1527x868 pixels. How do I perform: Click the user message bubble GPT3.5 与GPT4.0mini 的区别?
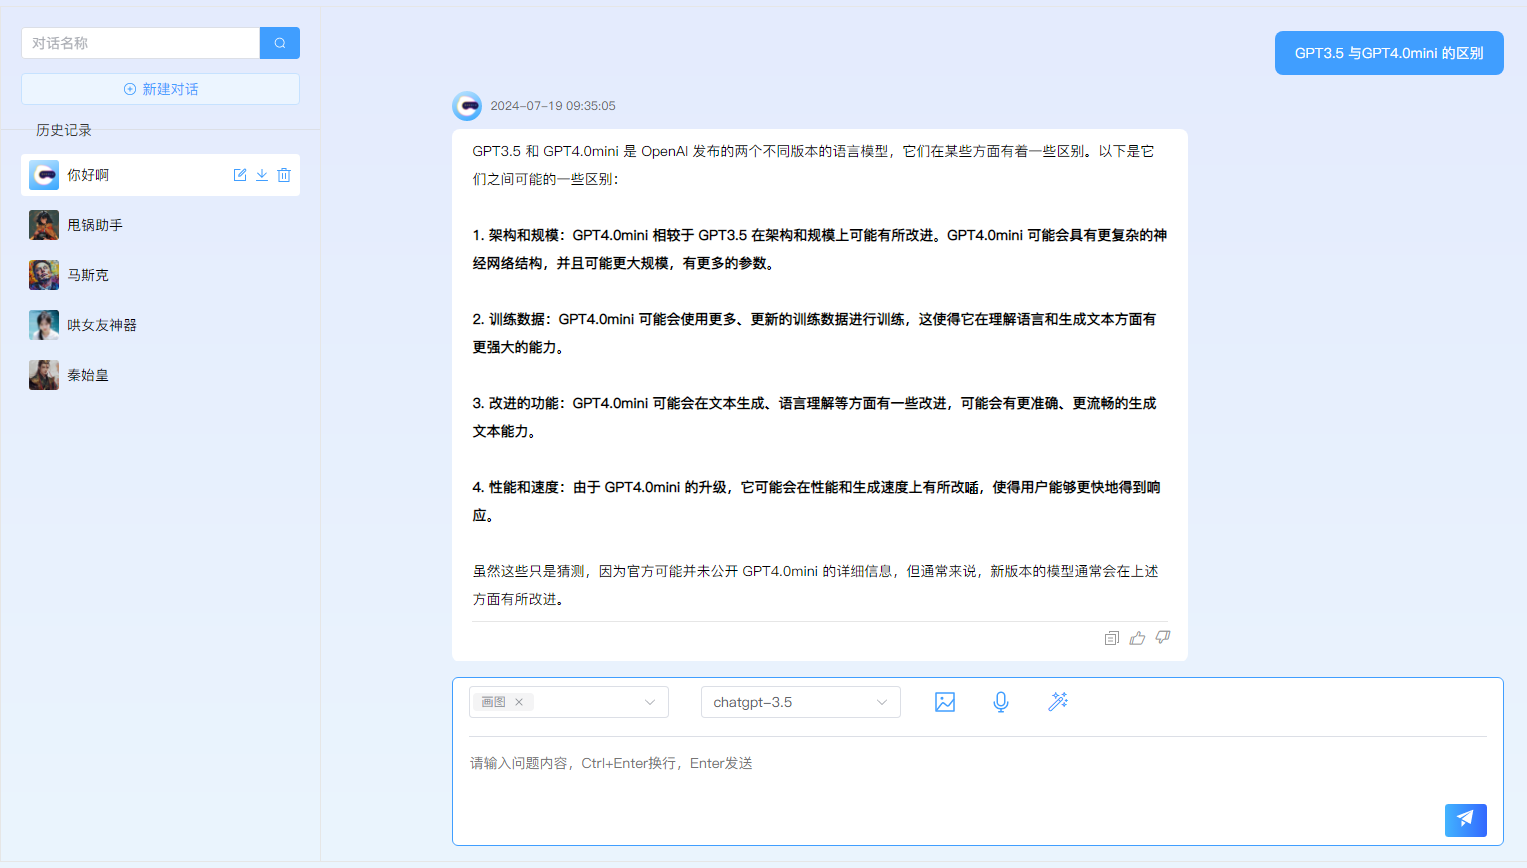click(x=1389, y=53)
